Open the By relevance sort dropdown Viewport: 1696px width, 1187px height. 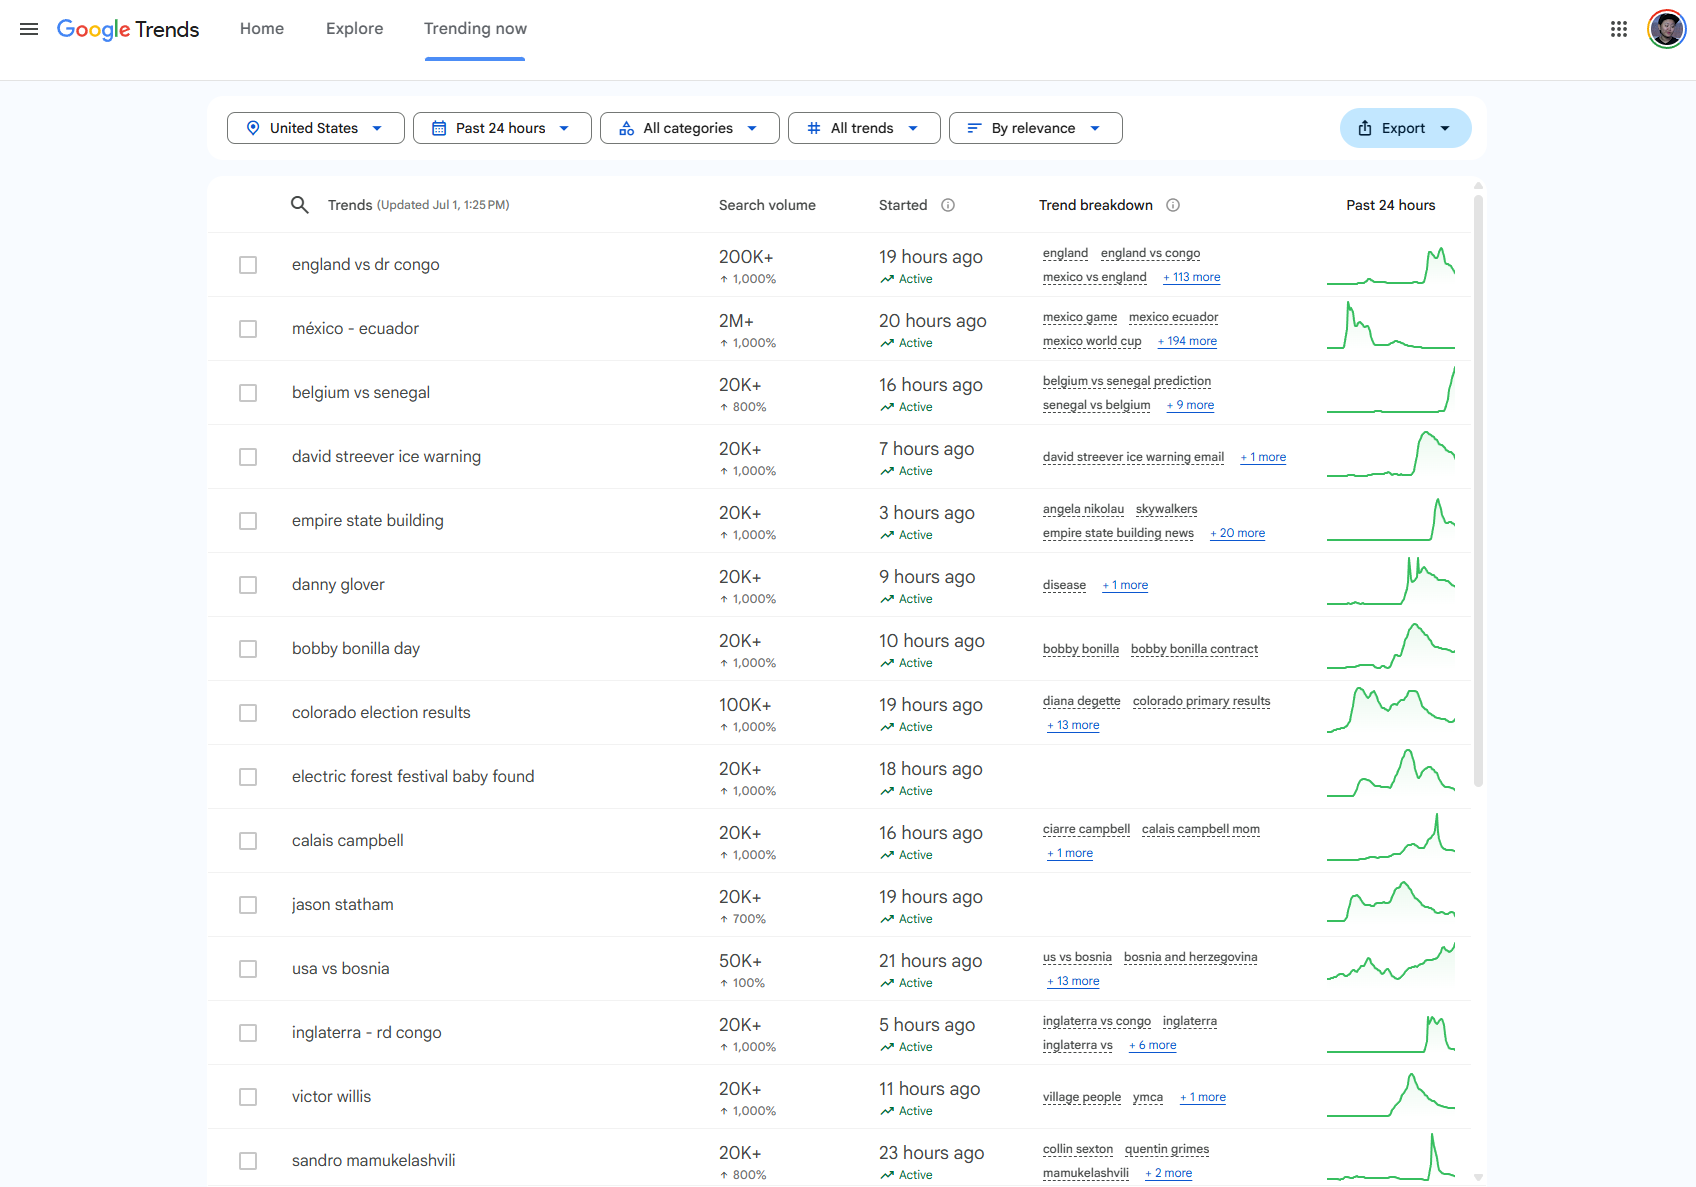(x=1036, y=128)
